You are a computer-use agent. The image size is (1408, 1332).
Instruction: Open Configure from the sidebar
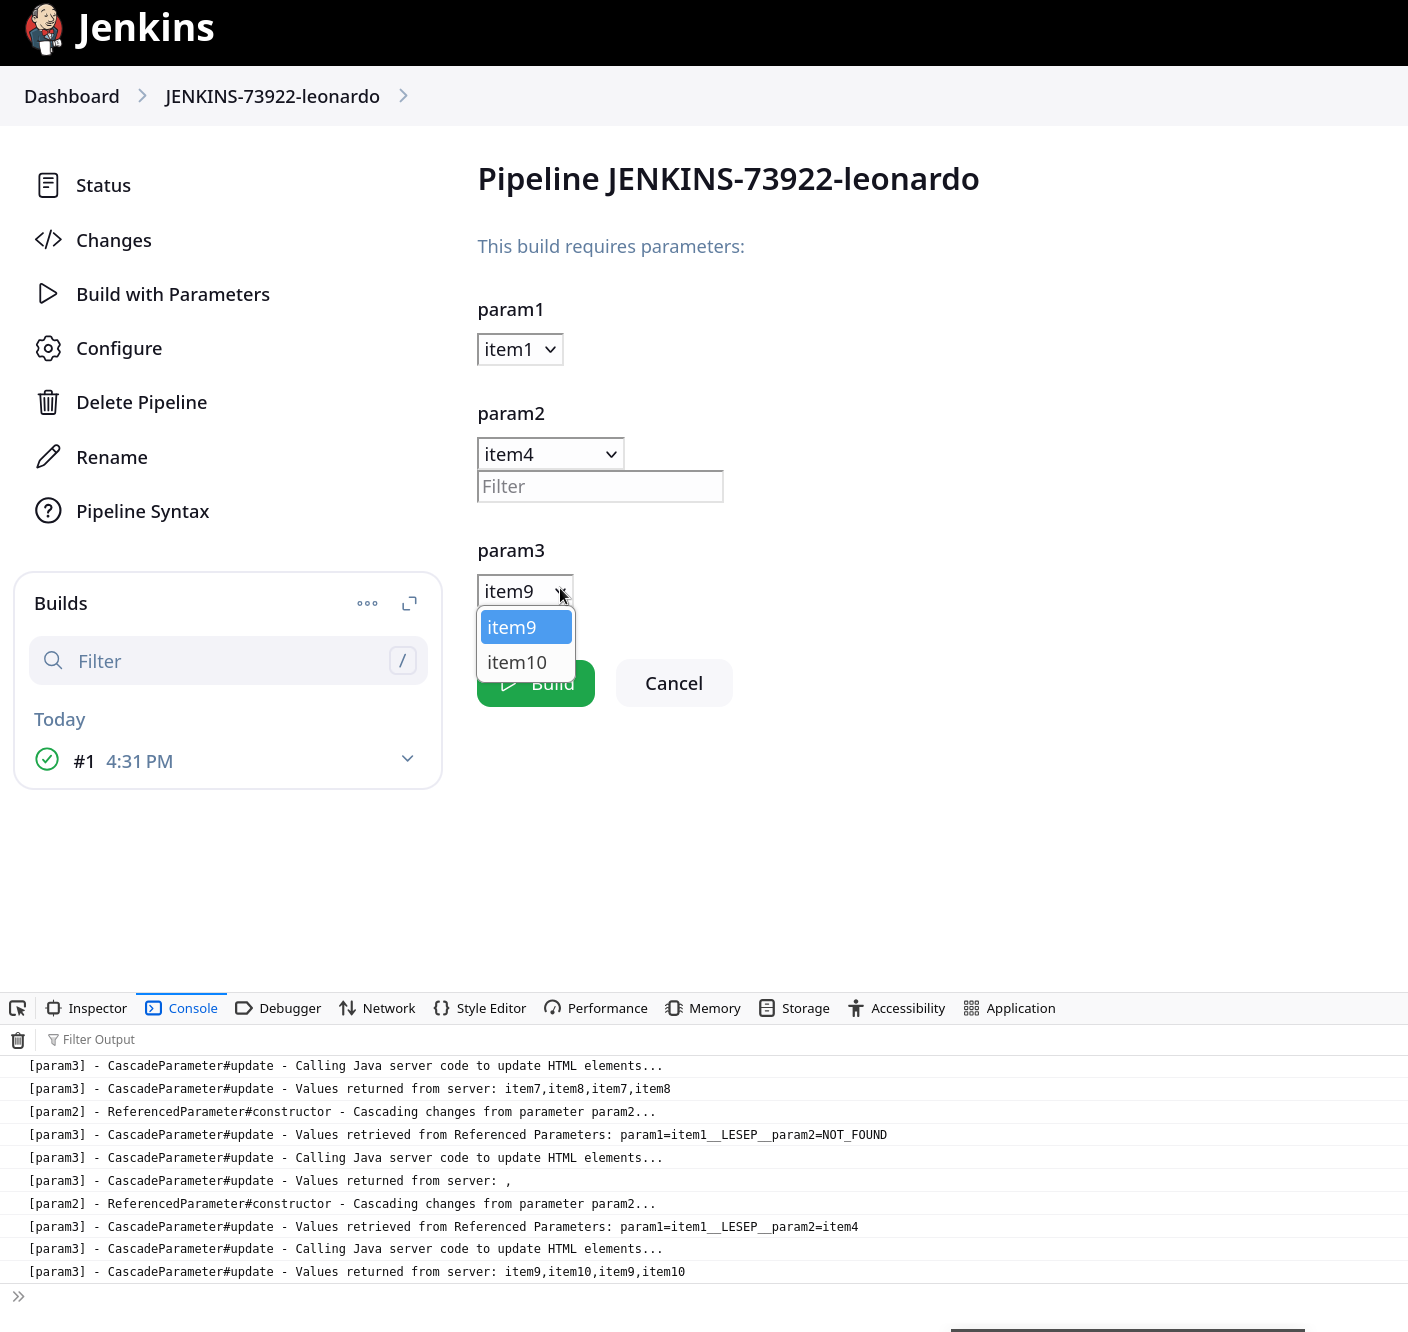pos(119,349)
